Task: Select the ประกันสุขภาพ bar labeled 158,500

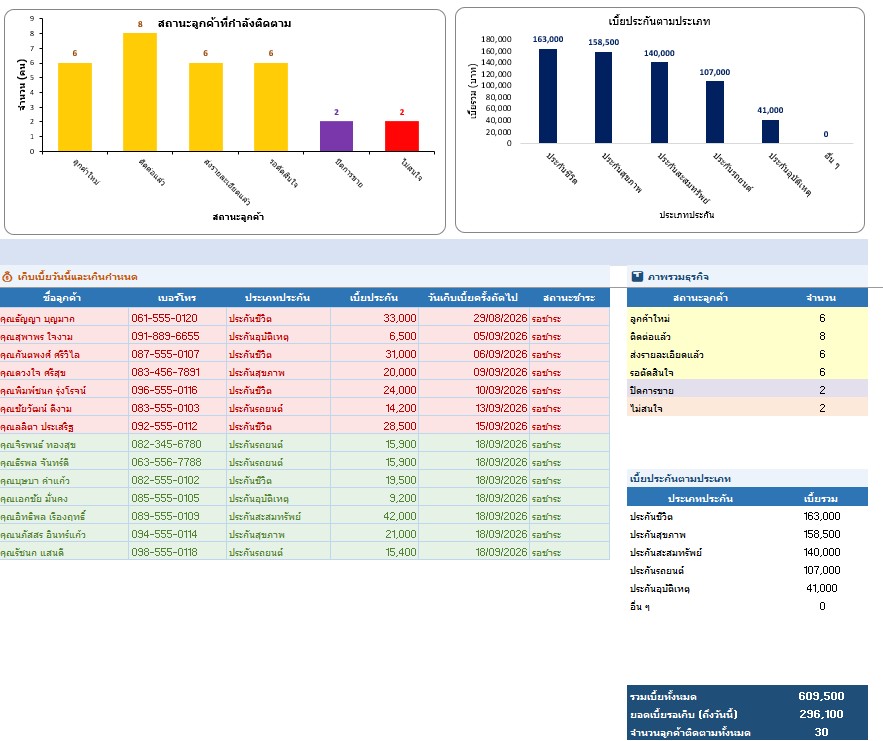Action: pos(603,97)
